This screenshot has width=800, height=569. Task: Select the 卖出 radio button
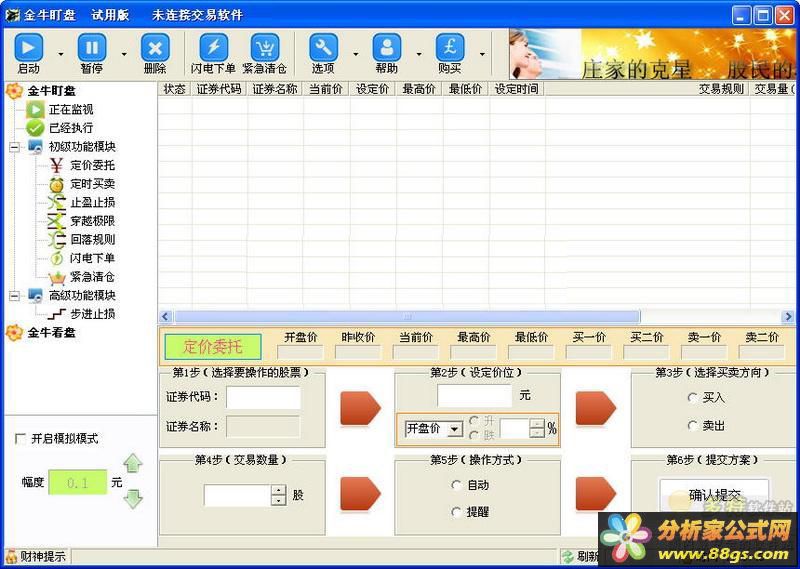pos(692,425)
